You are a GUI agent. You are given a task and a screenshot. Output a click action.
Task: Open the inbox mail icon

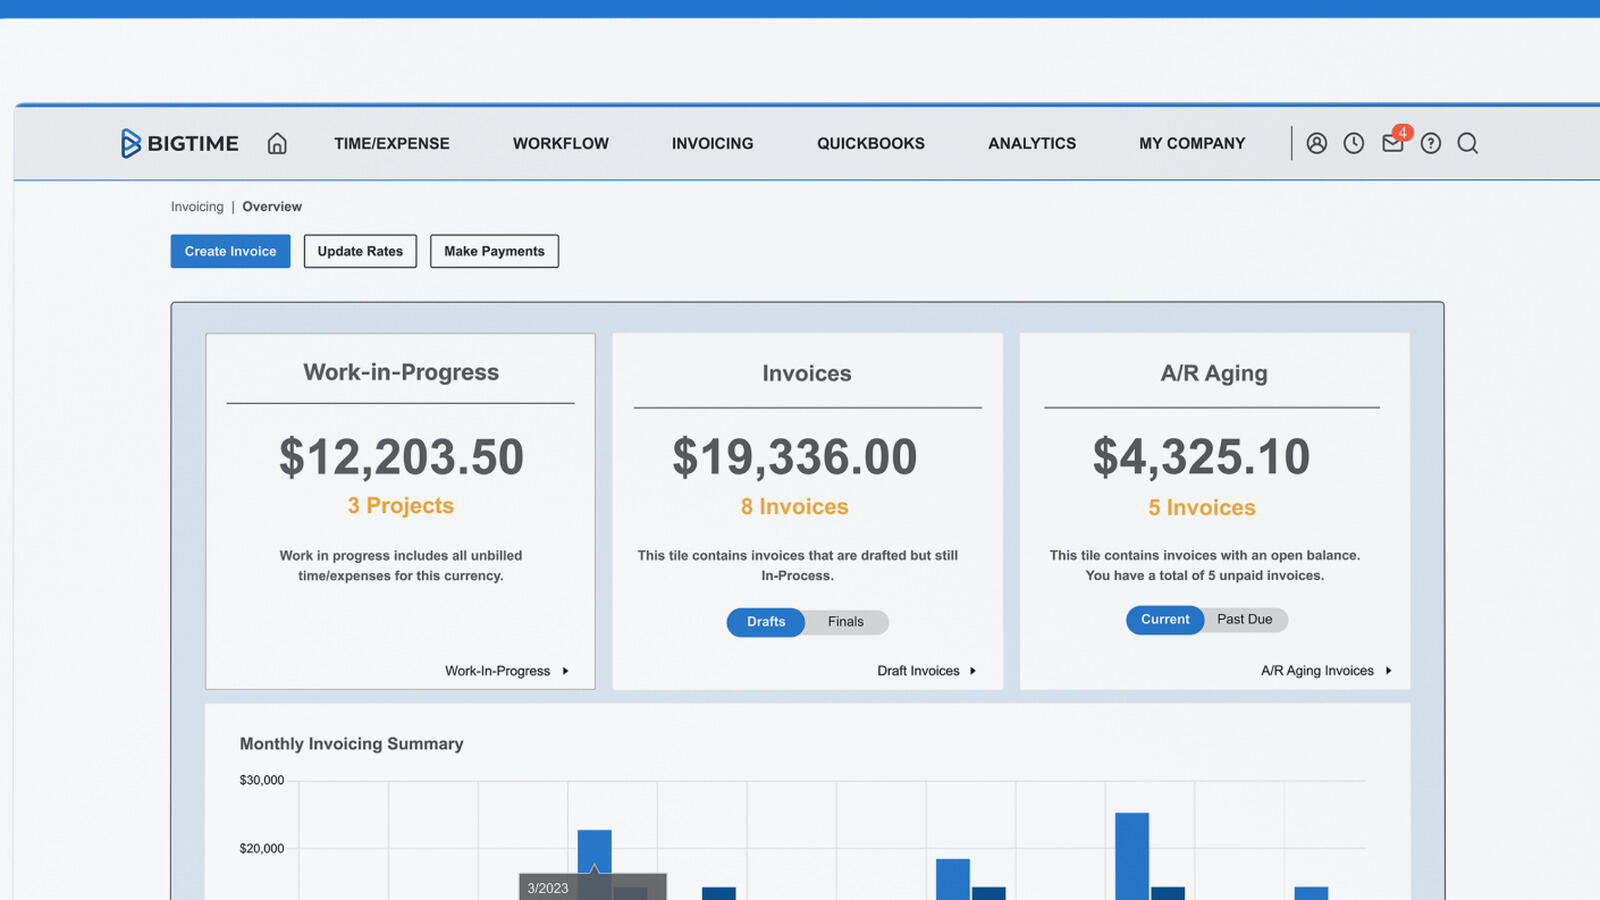pyautogui.click(x=1392, y=143)
